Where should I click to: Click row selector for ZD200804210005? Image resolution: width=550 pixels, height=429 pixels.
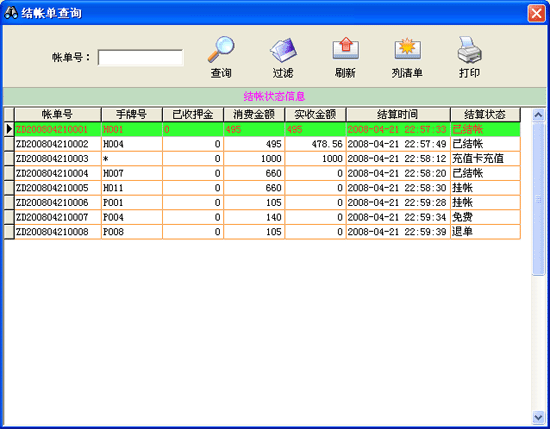(x=9, y=188)
